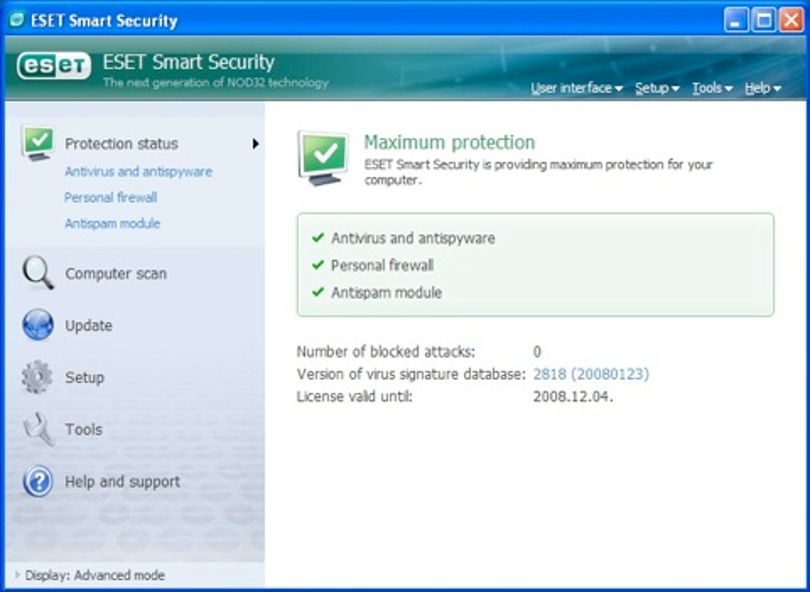Open the User interface dropdown menu

tap(577, 88)
